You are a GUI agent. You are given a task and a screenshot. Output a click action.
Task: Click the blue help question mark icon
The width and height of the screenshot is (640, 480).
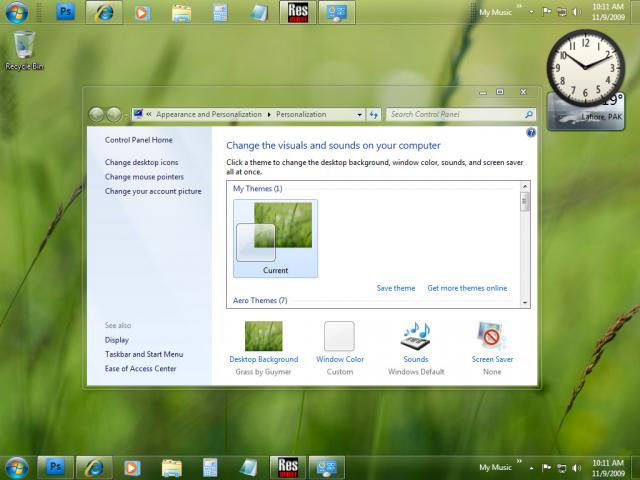[531, 132]
